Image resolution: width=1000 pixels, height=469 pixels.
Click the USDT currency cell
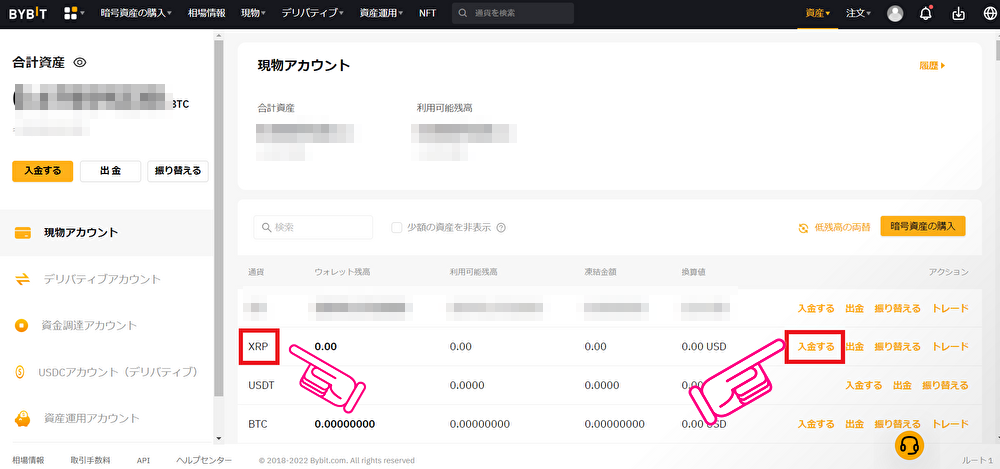point(261,385)
